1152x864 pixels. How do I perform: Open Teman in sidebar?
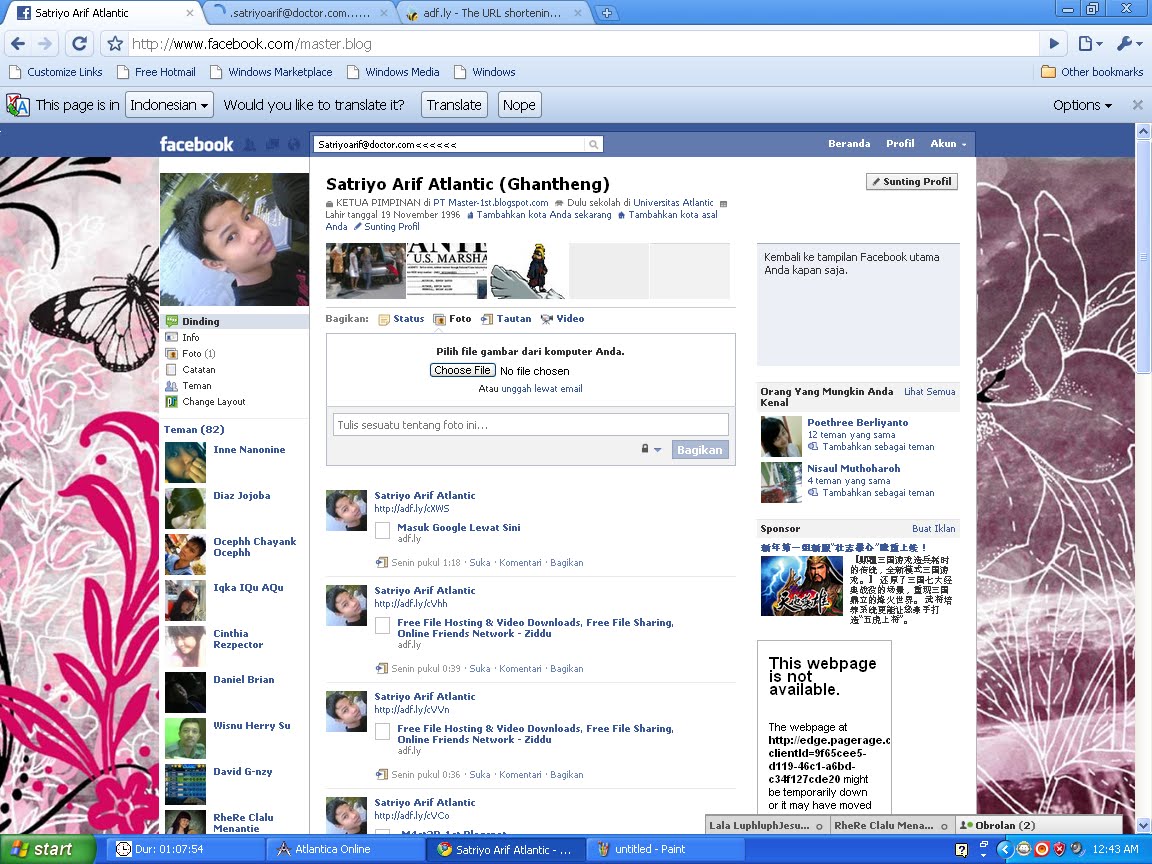[196, 386]
